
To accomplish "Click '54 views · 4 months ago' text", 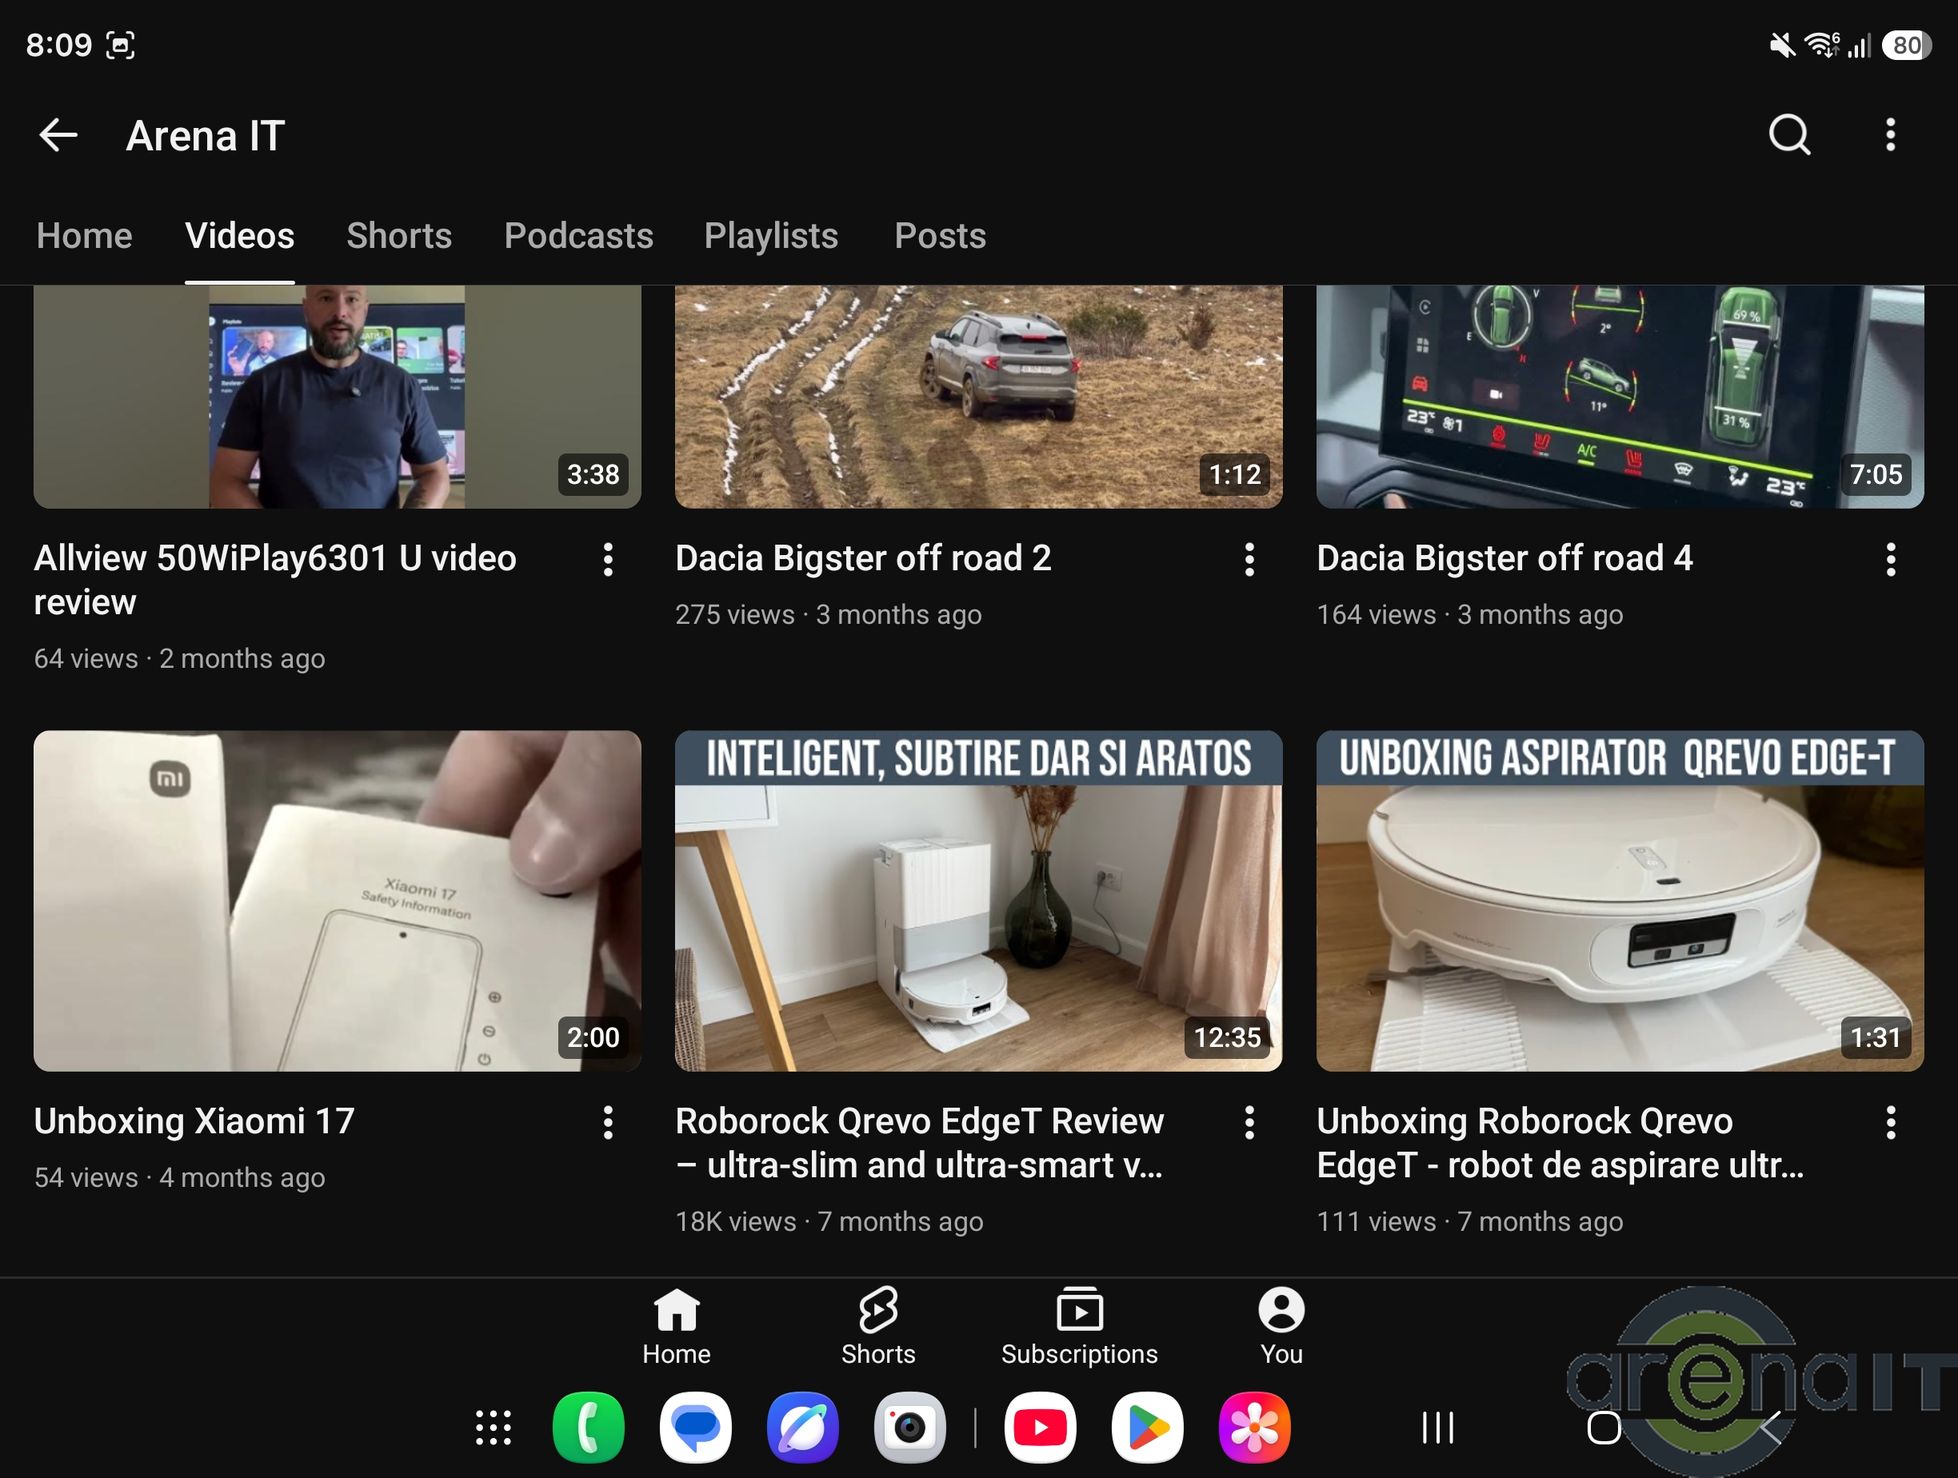I will (179, 1177).
